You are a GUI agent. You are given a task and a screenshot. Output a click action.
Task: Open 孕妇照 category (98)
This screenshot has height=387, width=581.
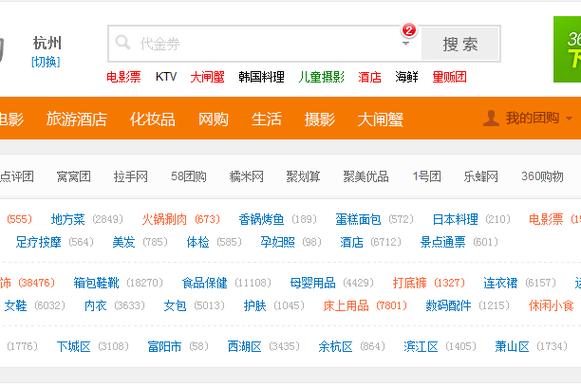tap(278, 242)
